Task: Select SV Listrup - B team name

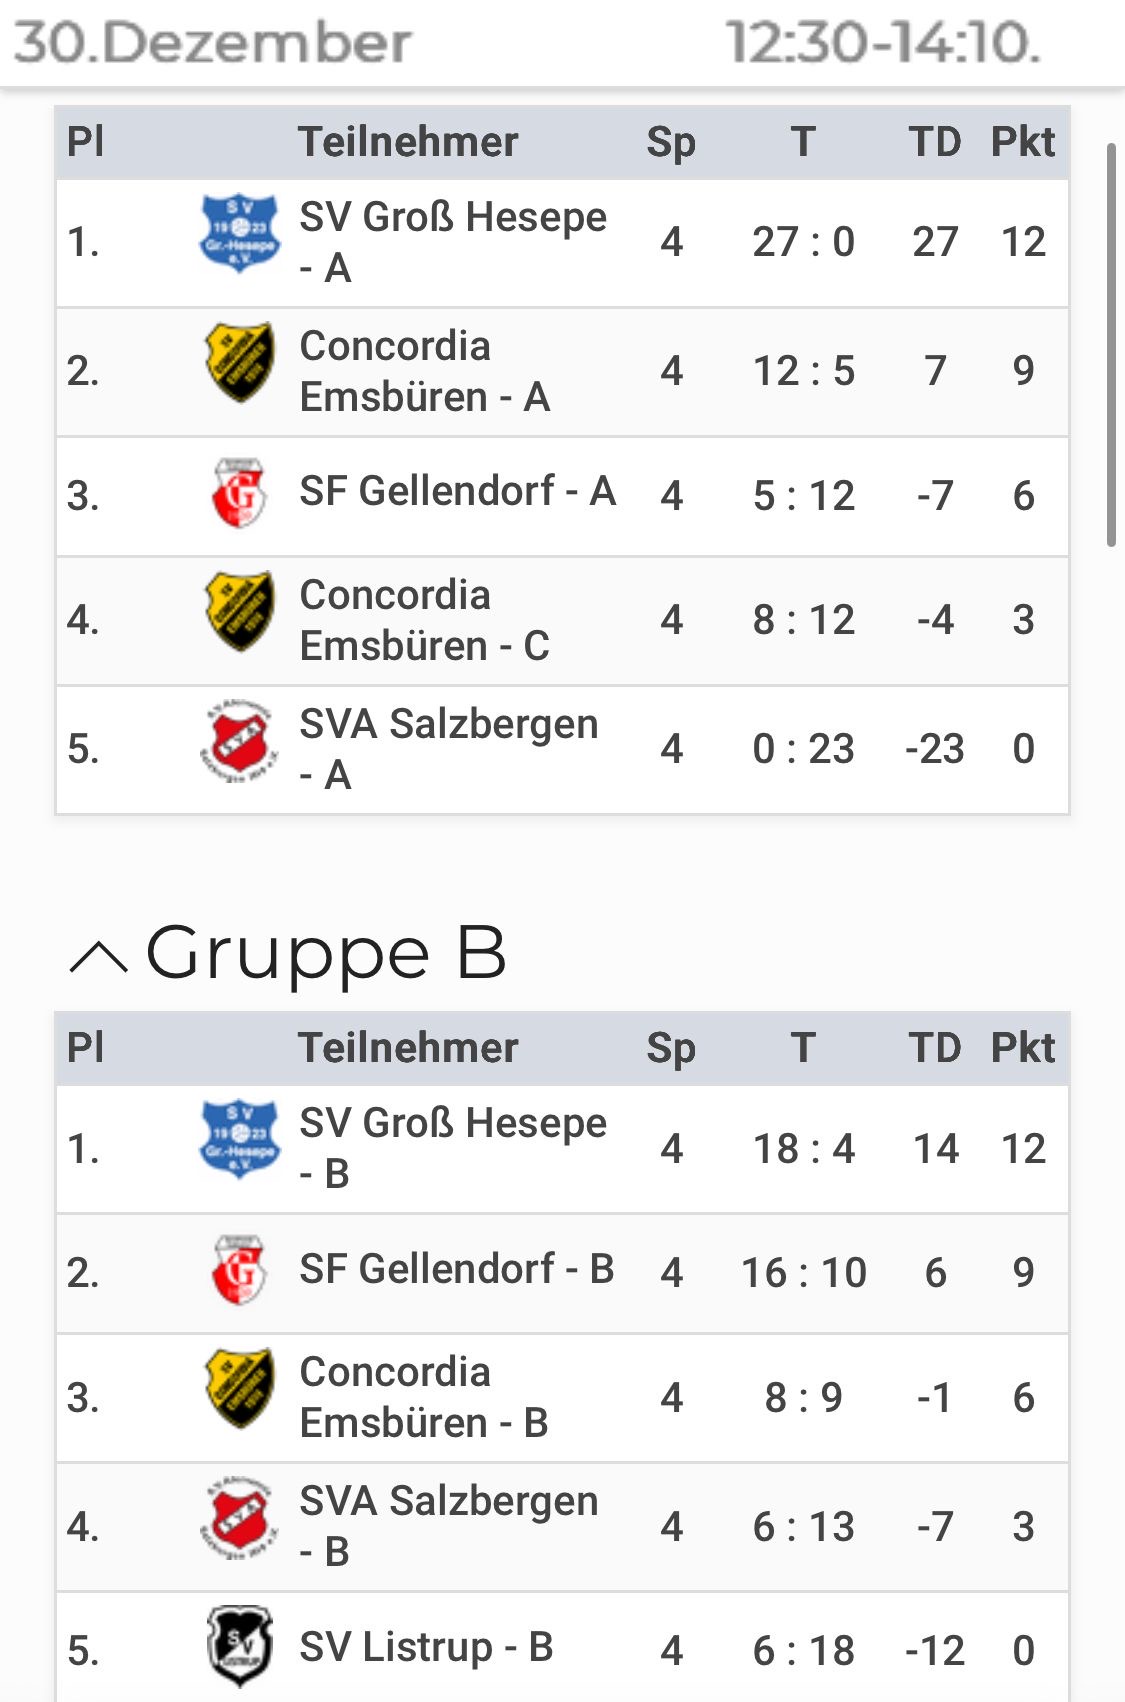Action: [x=426, y=1647]
